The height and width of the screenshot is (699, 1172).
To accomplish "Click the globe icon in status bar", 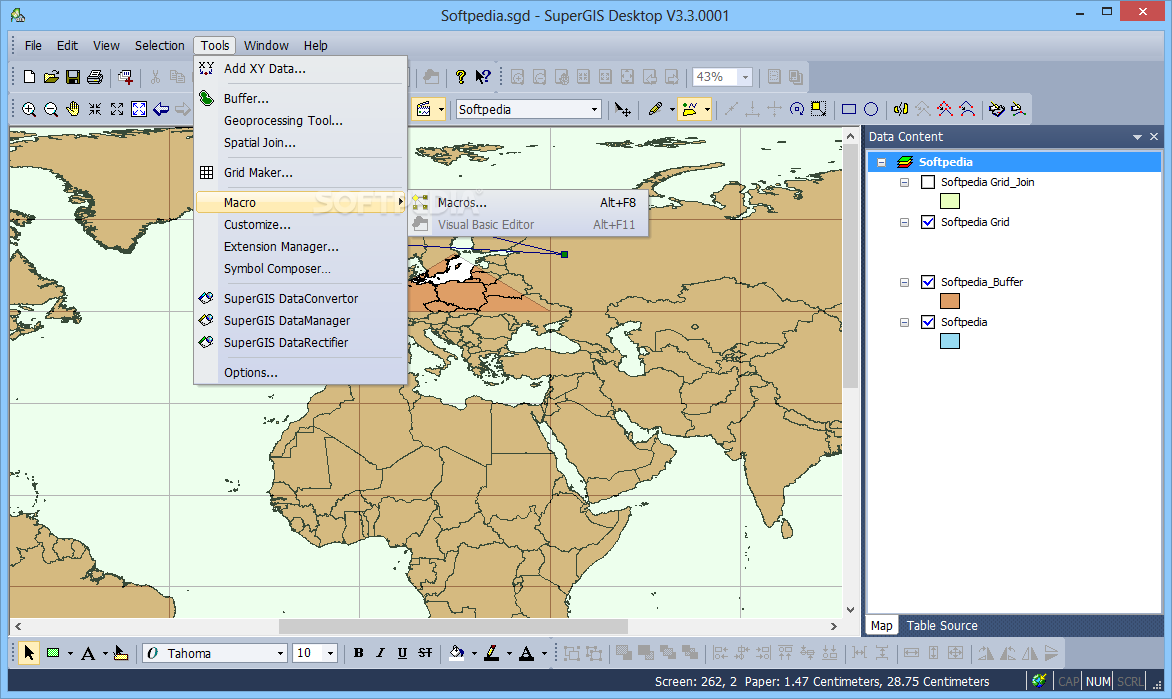I will pyautogui.click(x=1039, y=680).
